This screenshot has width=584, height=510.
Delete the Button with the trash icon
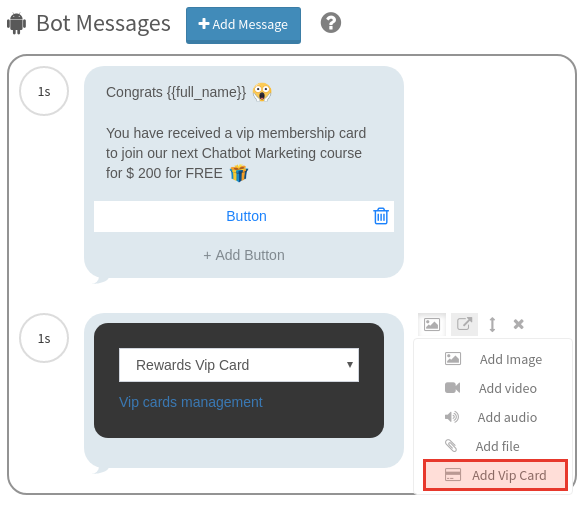click(381, 216)
